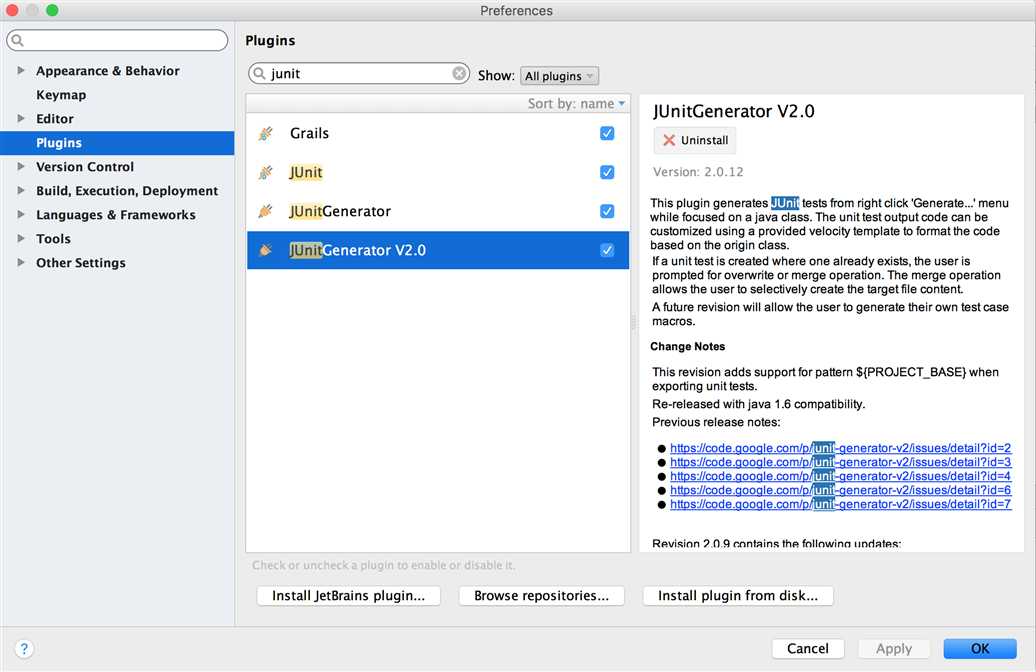The image size is (1036, 672).
Task: Select the Grails plugin row
Action: pos(438,133)
